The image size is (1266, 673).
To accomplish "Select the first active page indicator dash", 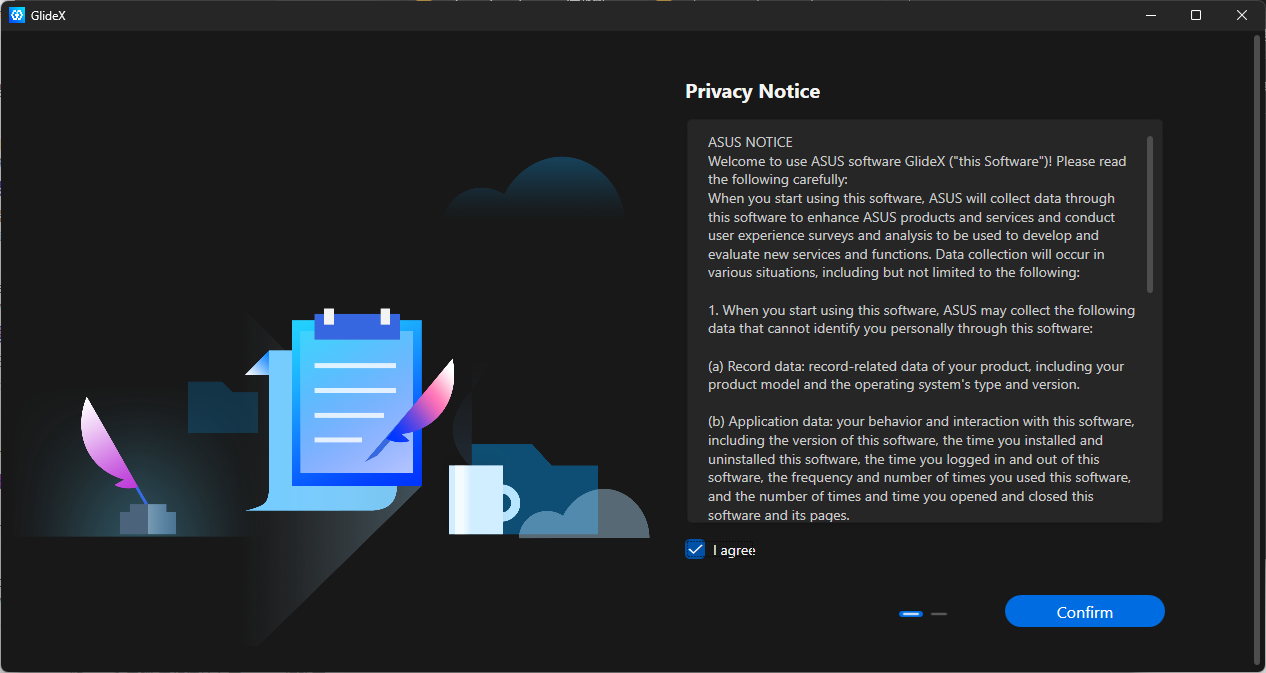I will click(910, 613).
